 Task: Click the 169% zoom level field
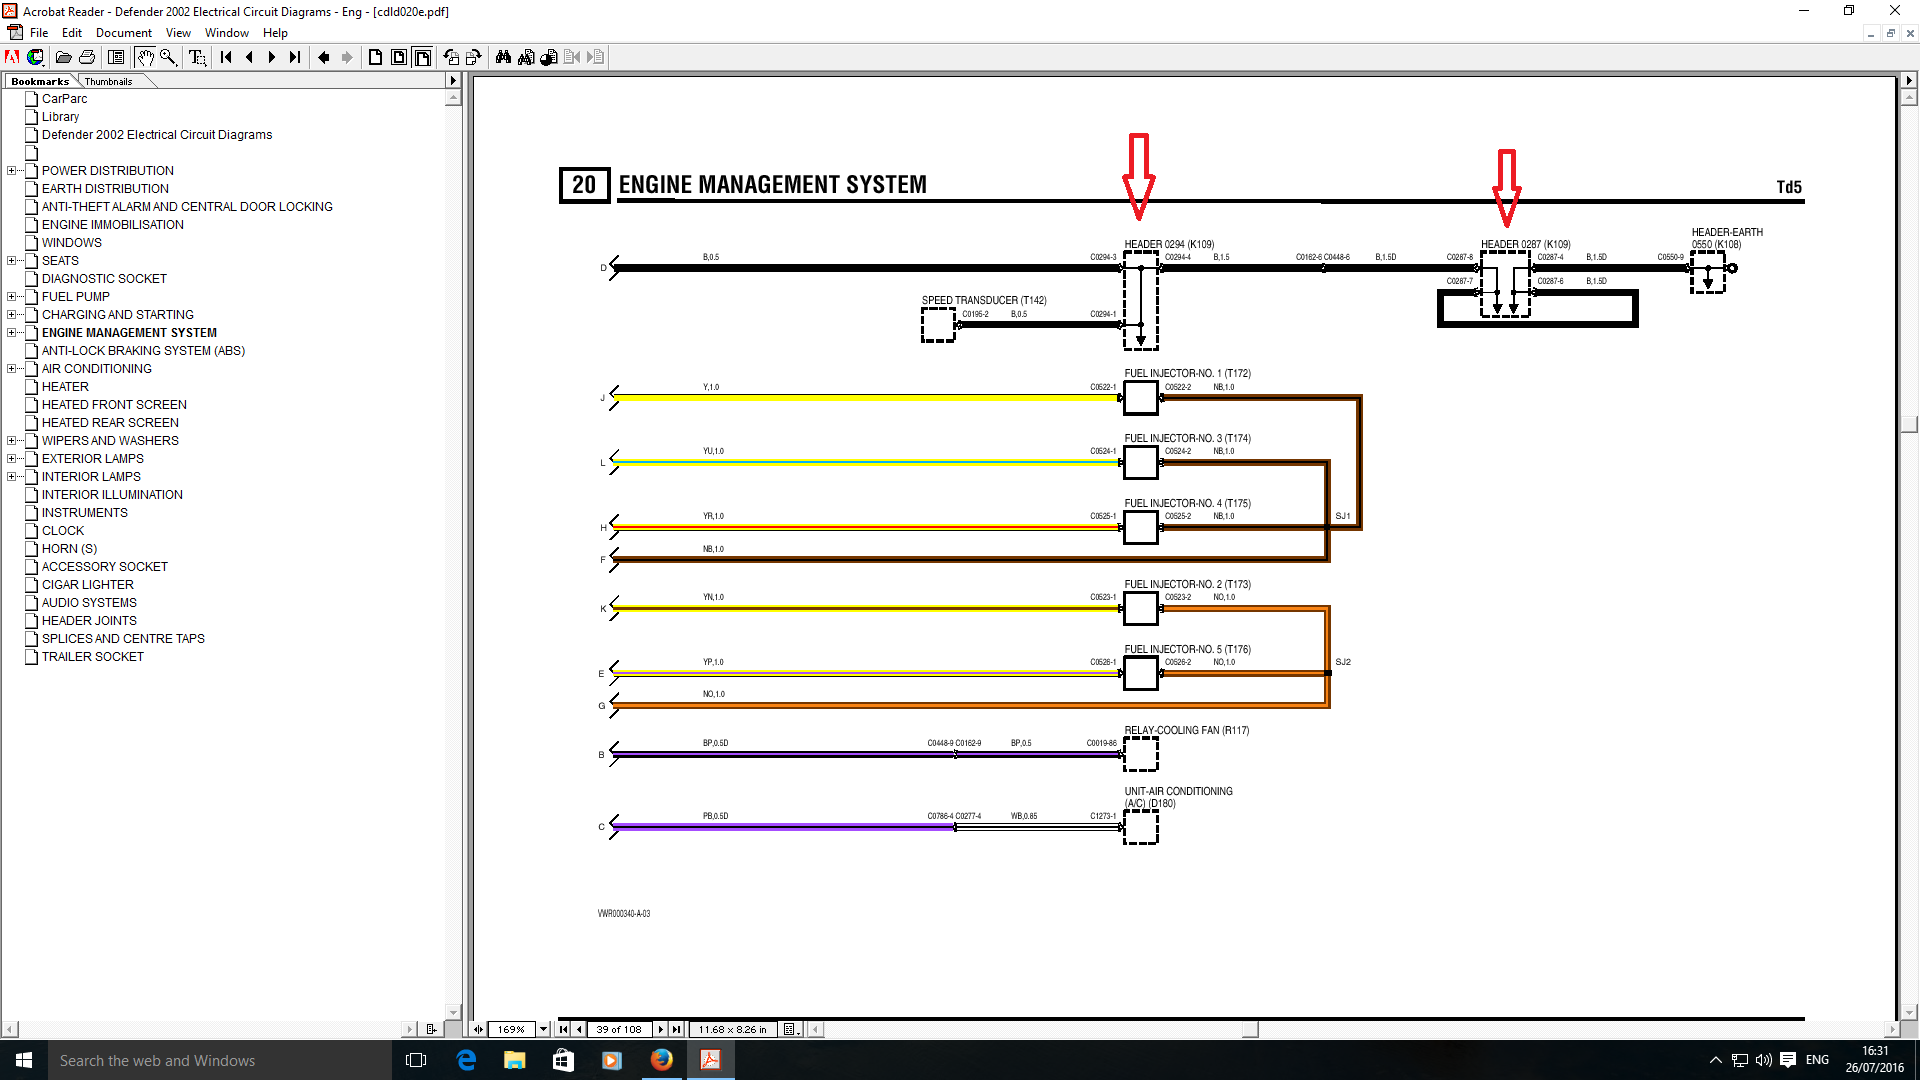511,1029
